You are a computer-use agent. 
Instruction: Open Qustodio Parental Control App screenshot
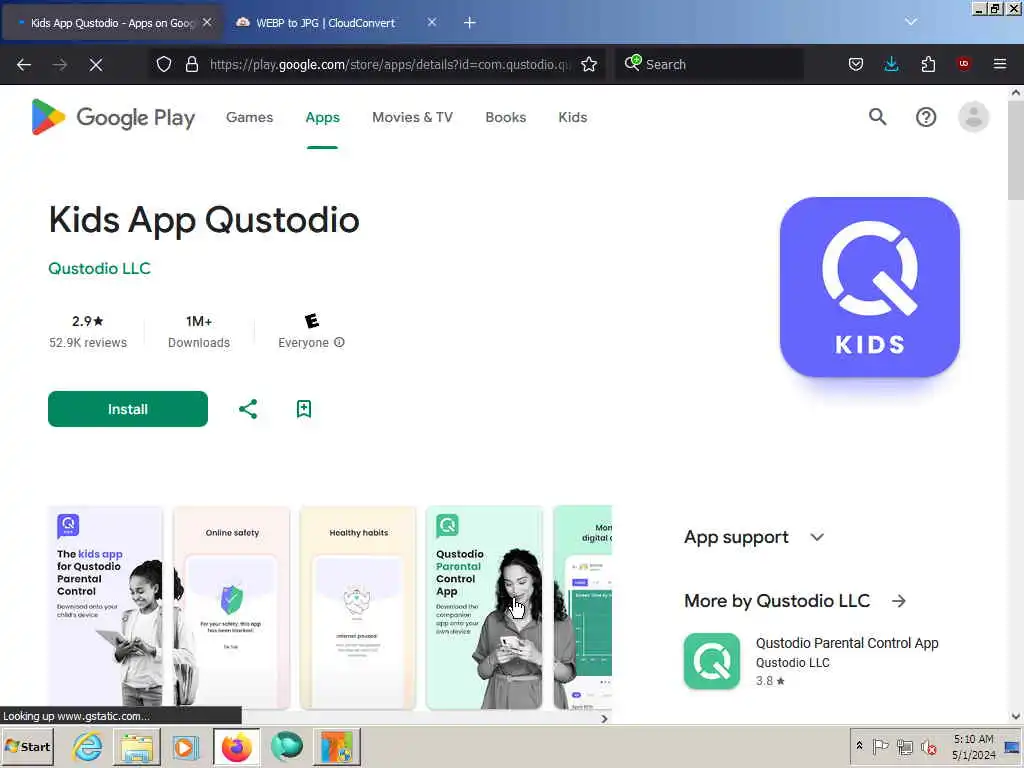484,607
